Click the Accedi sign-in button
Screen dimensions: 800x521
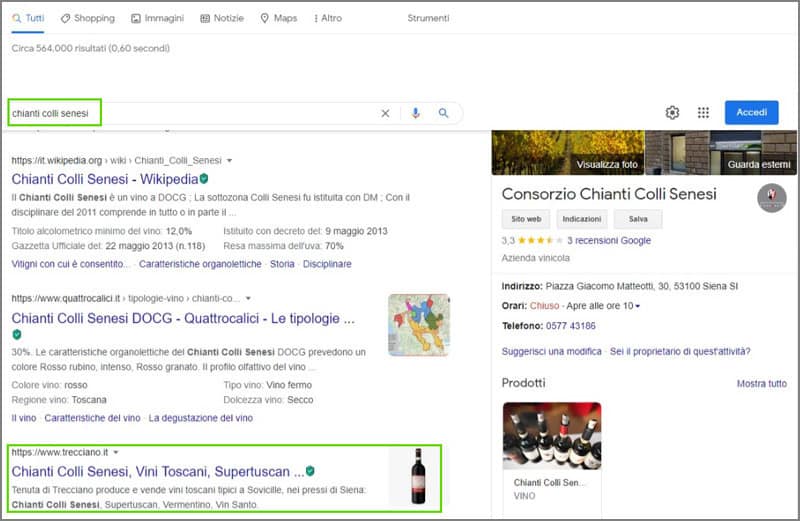pos(752,112)
